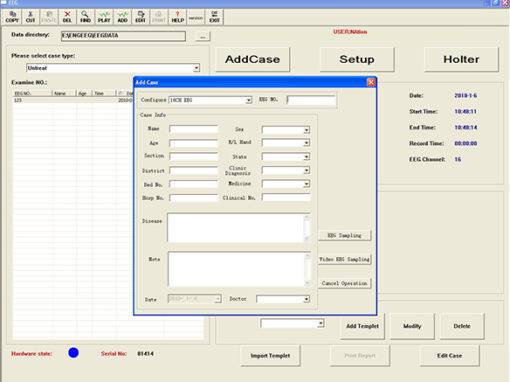The image size is (510, 382).
Task: Click the Data directory path field
Action: click(123, 36)
